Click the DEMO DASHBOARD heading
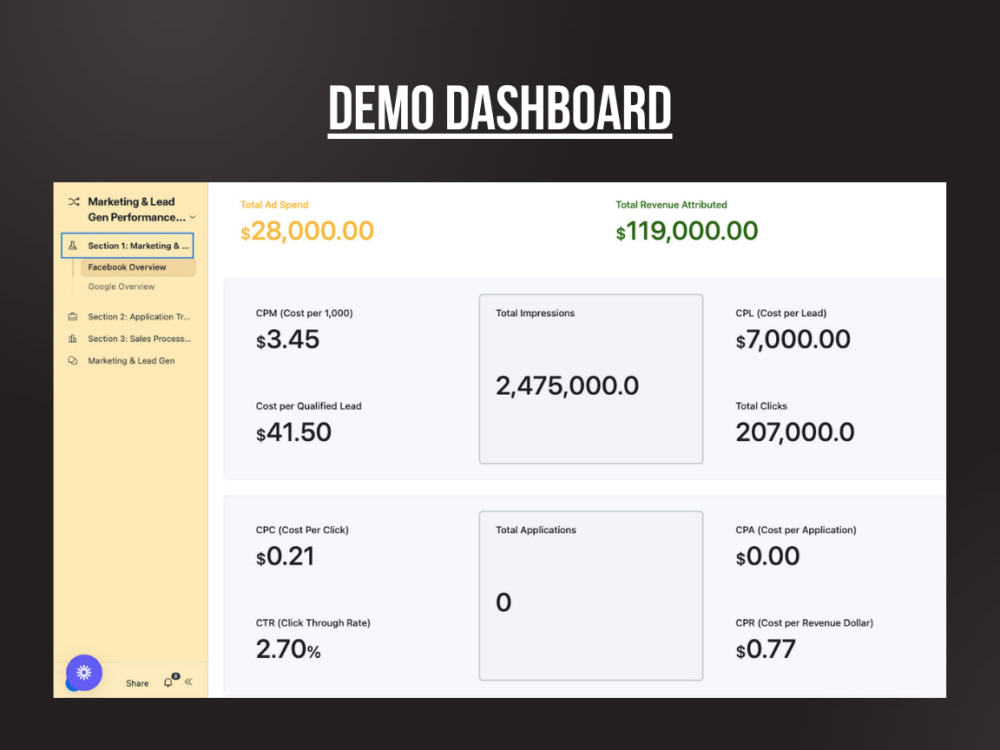This screenshot has width=1000, height=750. [x=500, y=108]
